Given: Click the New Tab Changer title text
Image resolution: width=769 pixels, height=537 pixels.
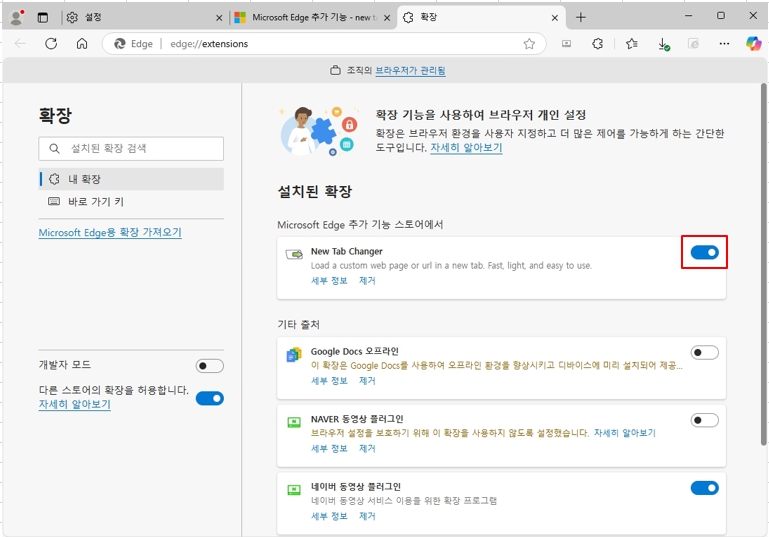Looking at the screenshot, I should click(x=346, y=251).
